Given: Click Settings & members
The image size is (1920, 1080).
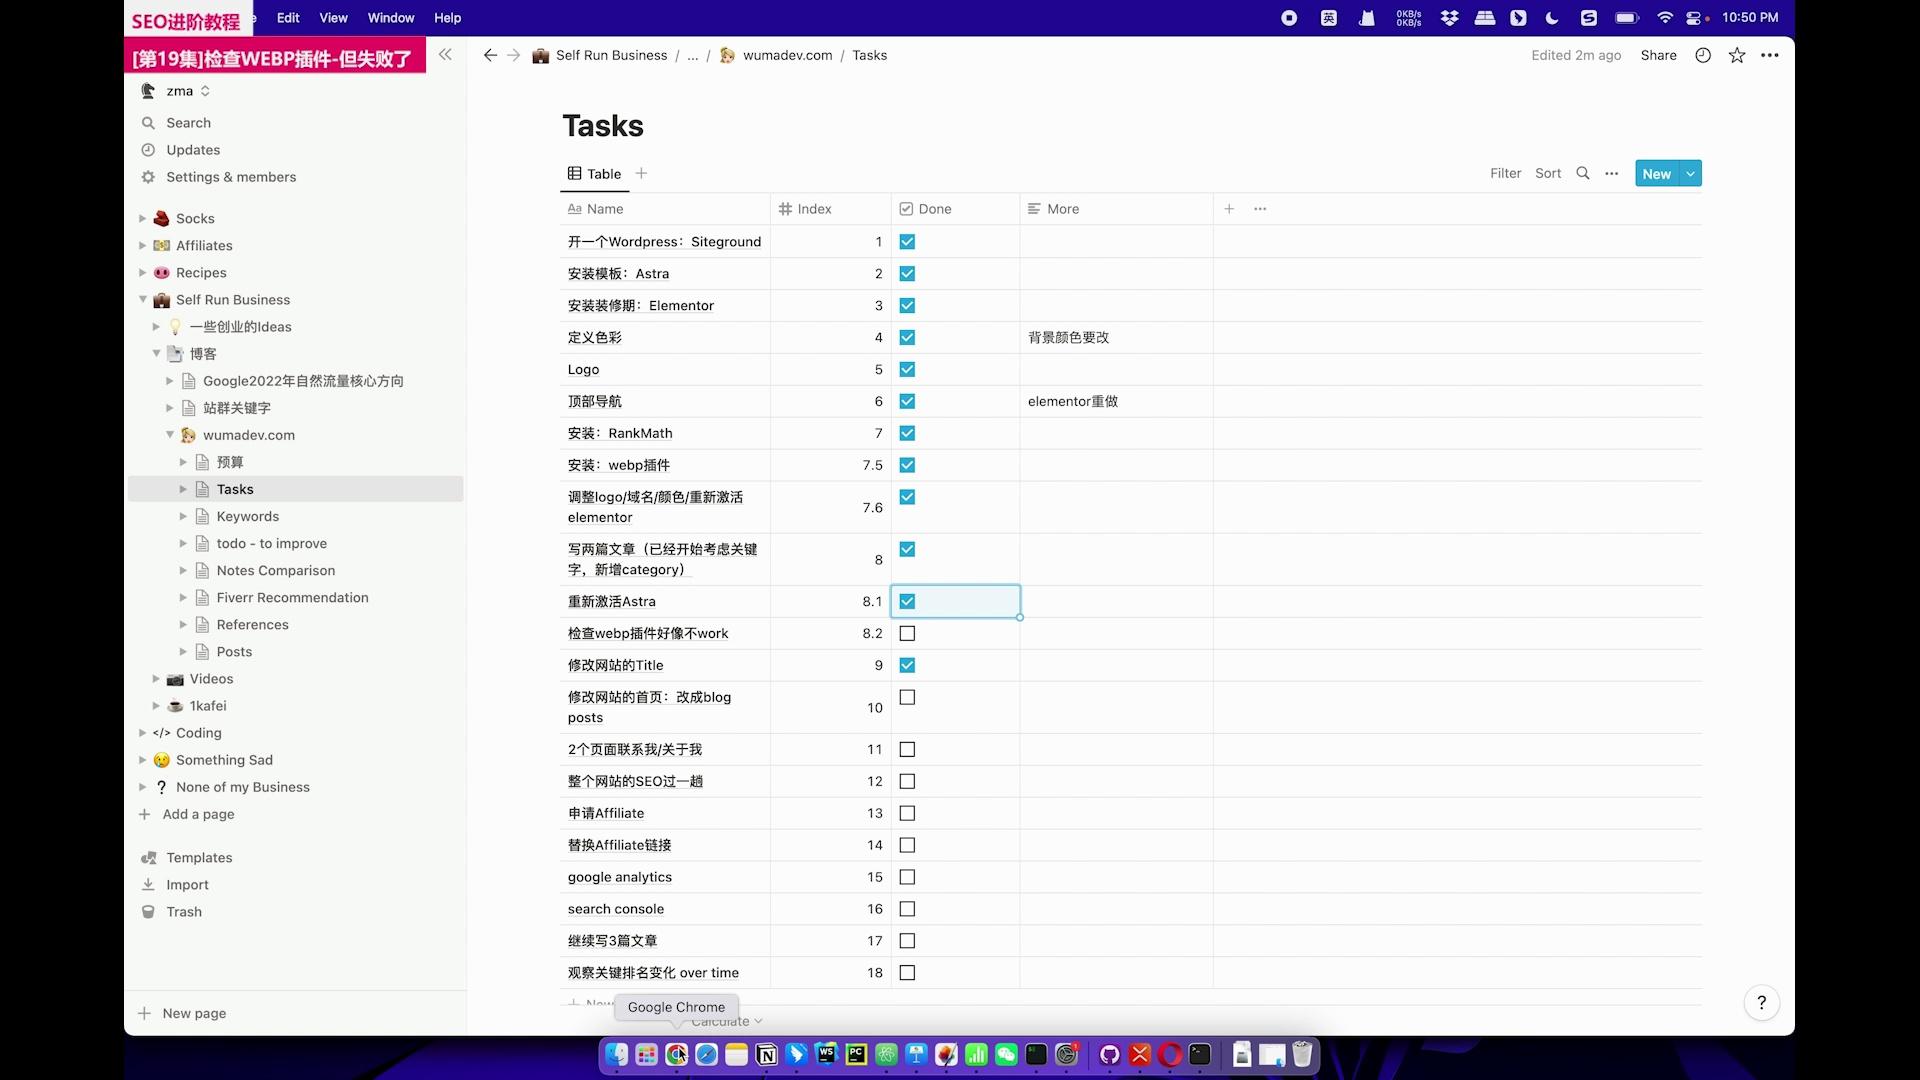Looking at the screenshot, I should tap(231, 176).
